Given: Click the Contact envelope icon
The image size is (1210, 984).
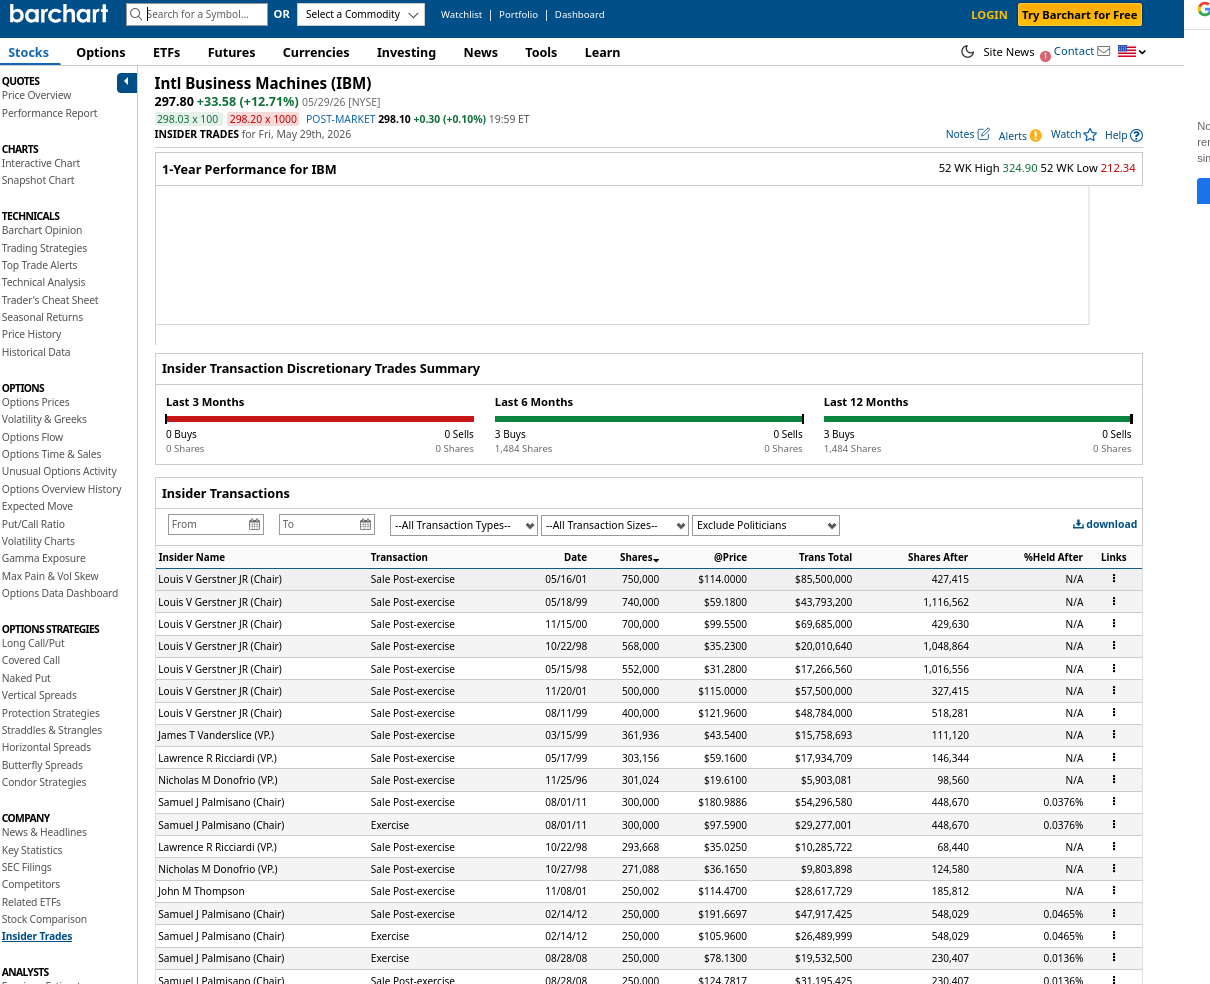Looking at the screenshot, I should [1103, 51].
